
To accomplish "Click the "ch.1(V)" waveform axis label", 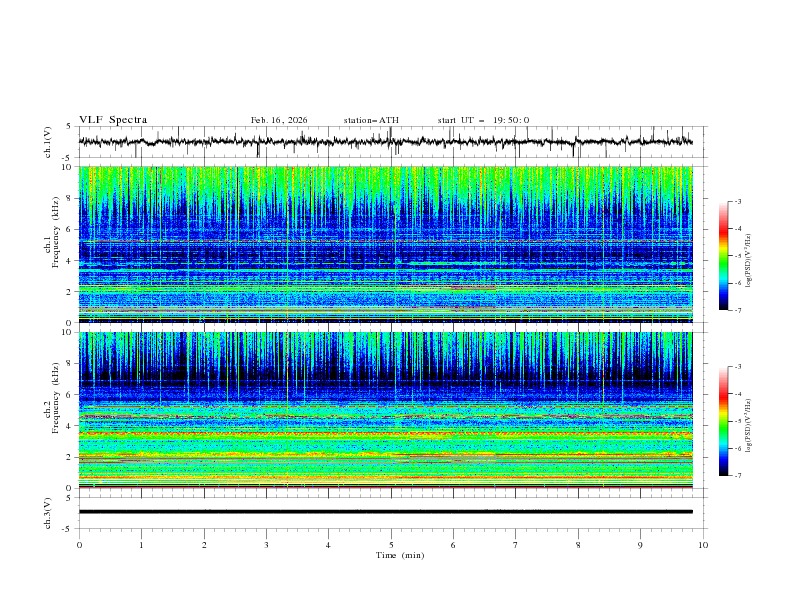I will point(48,142).
